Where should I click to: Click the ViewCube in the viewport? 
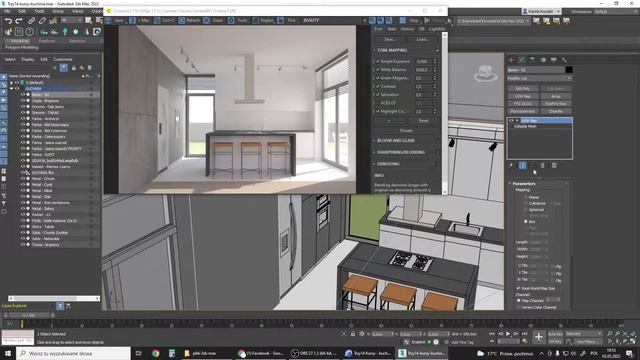(485, 73)
